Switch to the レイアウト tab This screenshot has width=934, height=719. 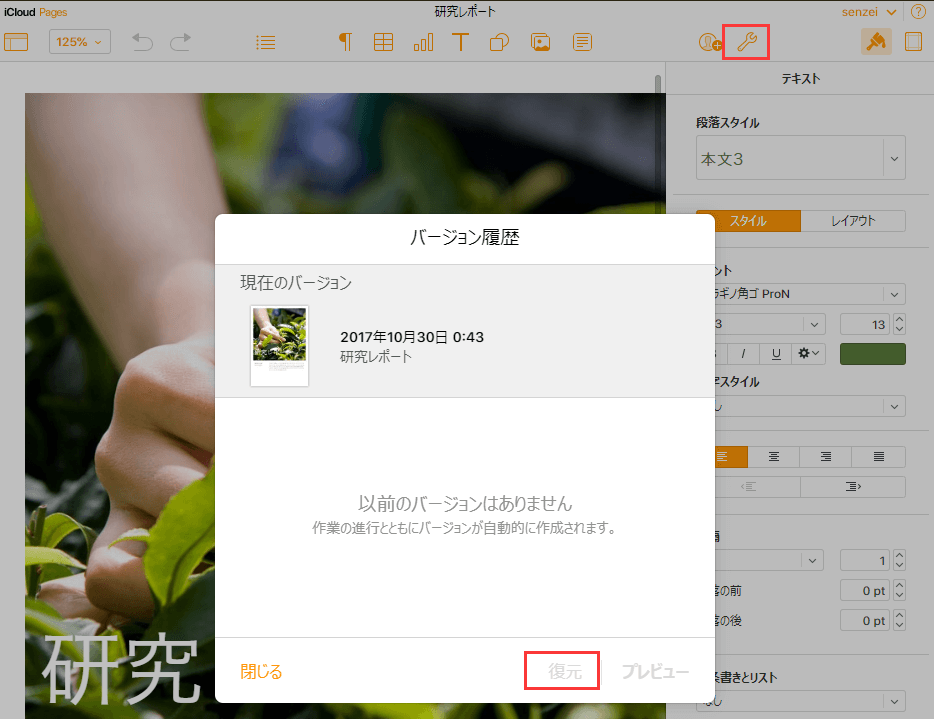coord(854,220)
